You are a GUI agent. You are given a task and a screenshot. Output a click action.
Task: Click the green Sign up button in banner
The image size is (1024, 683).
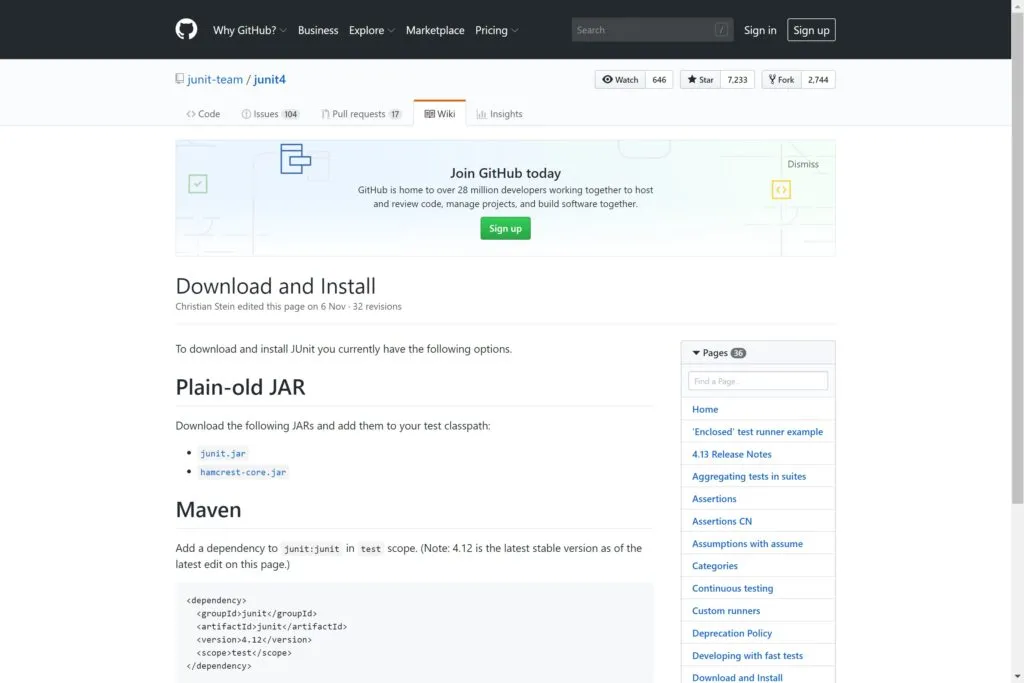tap(505, 229)
